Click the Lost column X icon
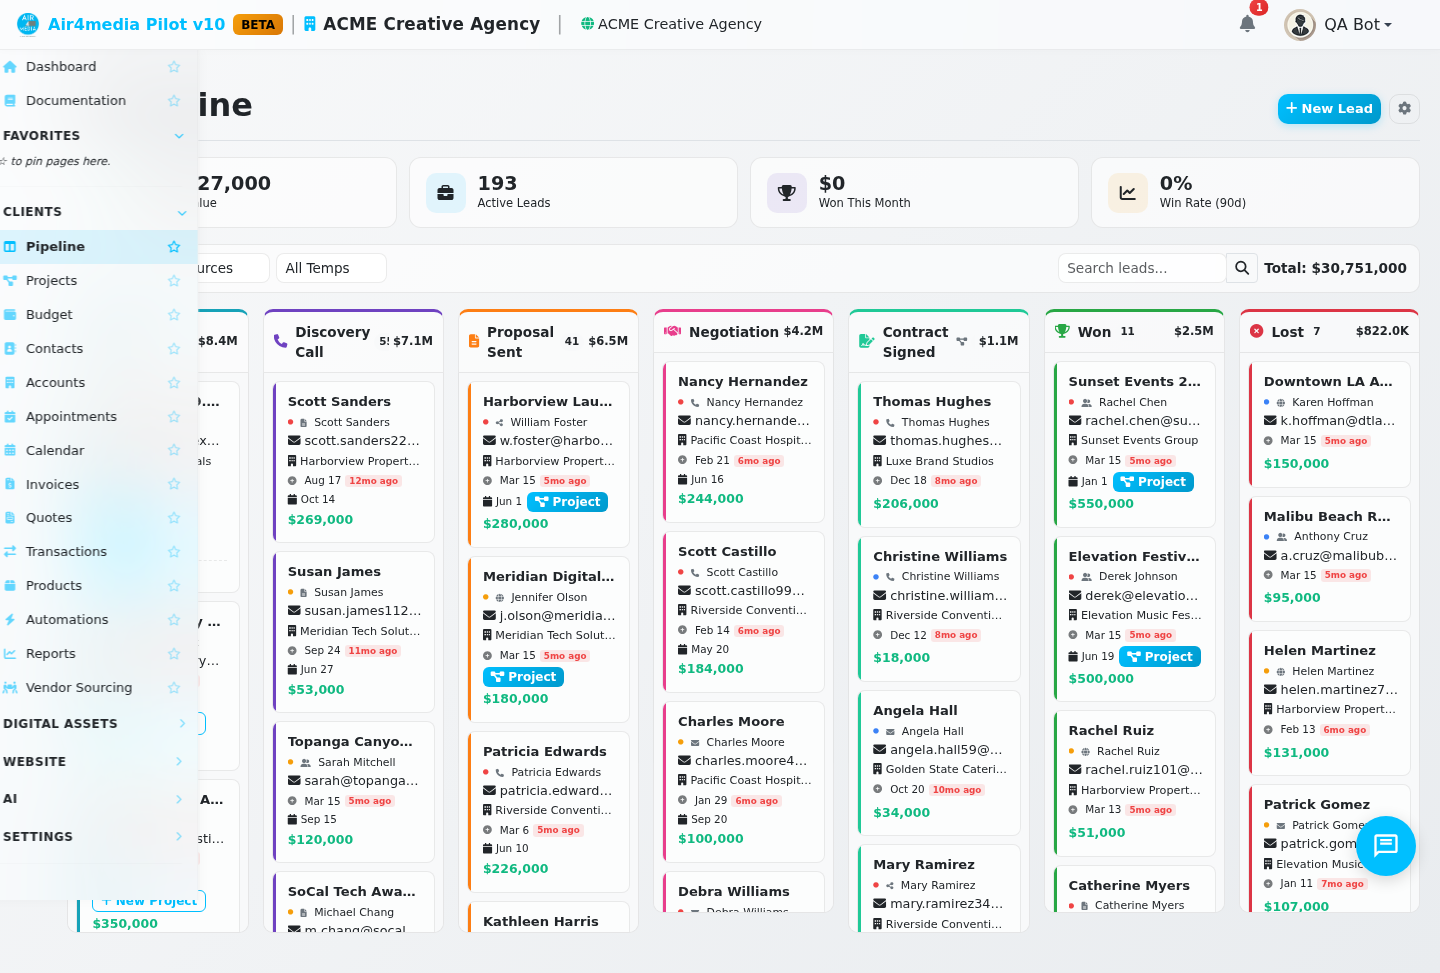This screenshot has height=973, width=1440. pos(1257,332)
